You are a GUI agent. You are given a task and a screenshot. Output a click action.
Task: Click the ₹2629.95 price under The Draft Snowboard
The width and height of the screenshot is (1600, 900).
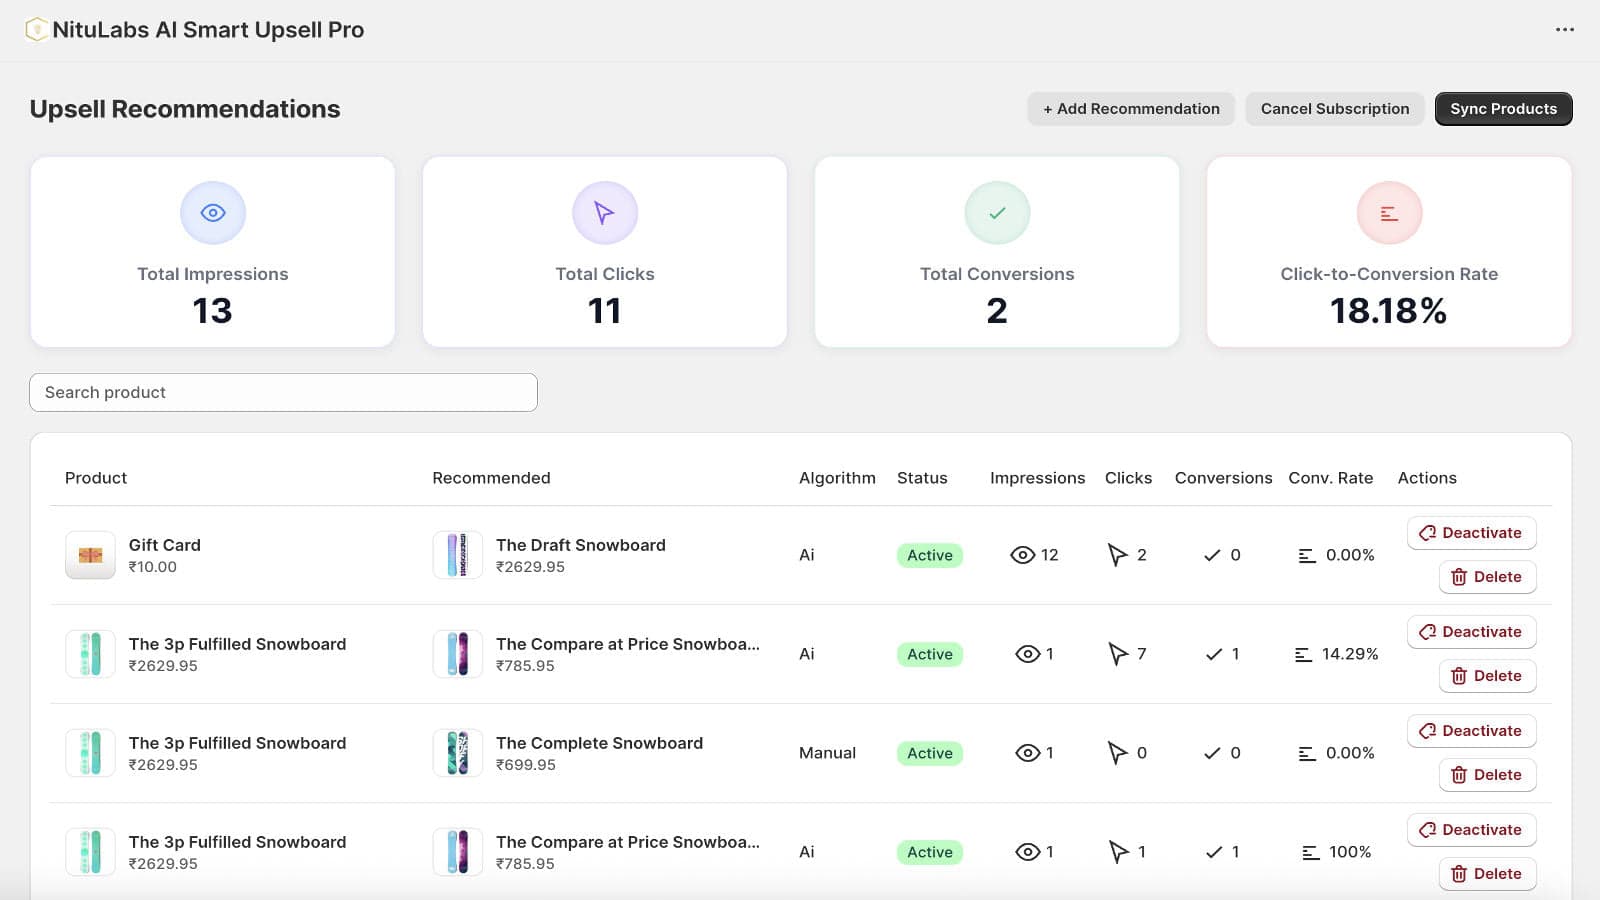point(531,567)
